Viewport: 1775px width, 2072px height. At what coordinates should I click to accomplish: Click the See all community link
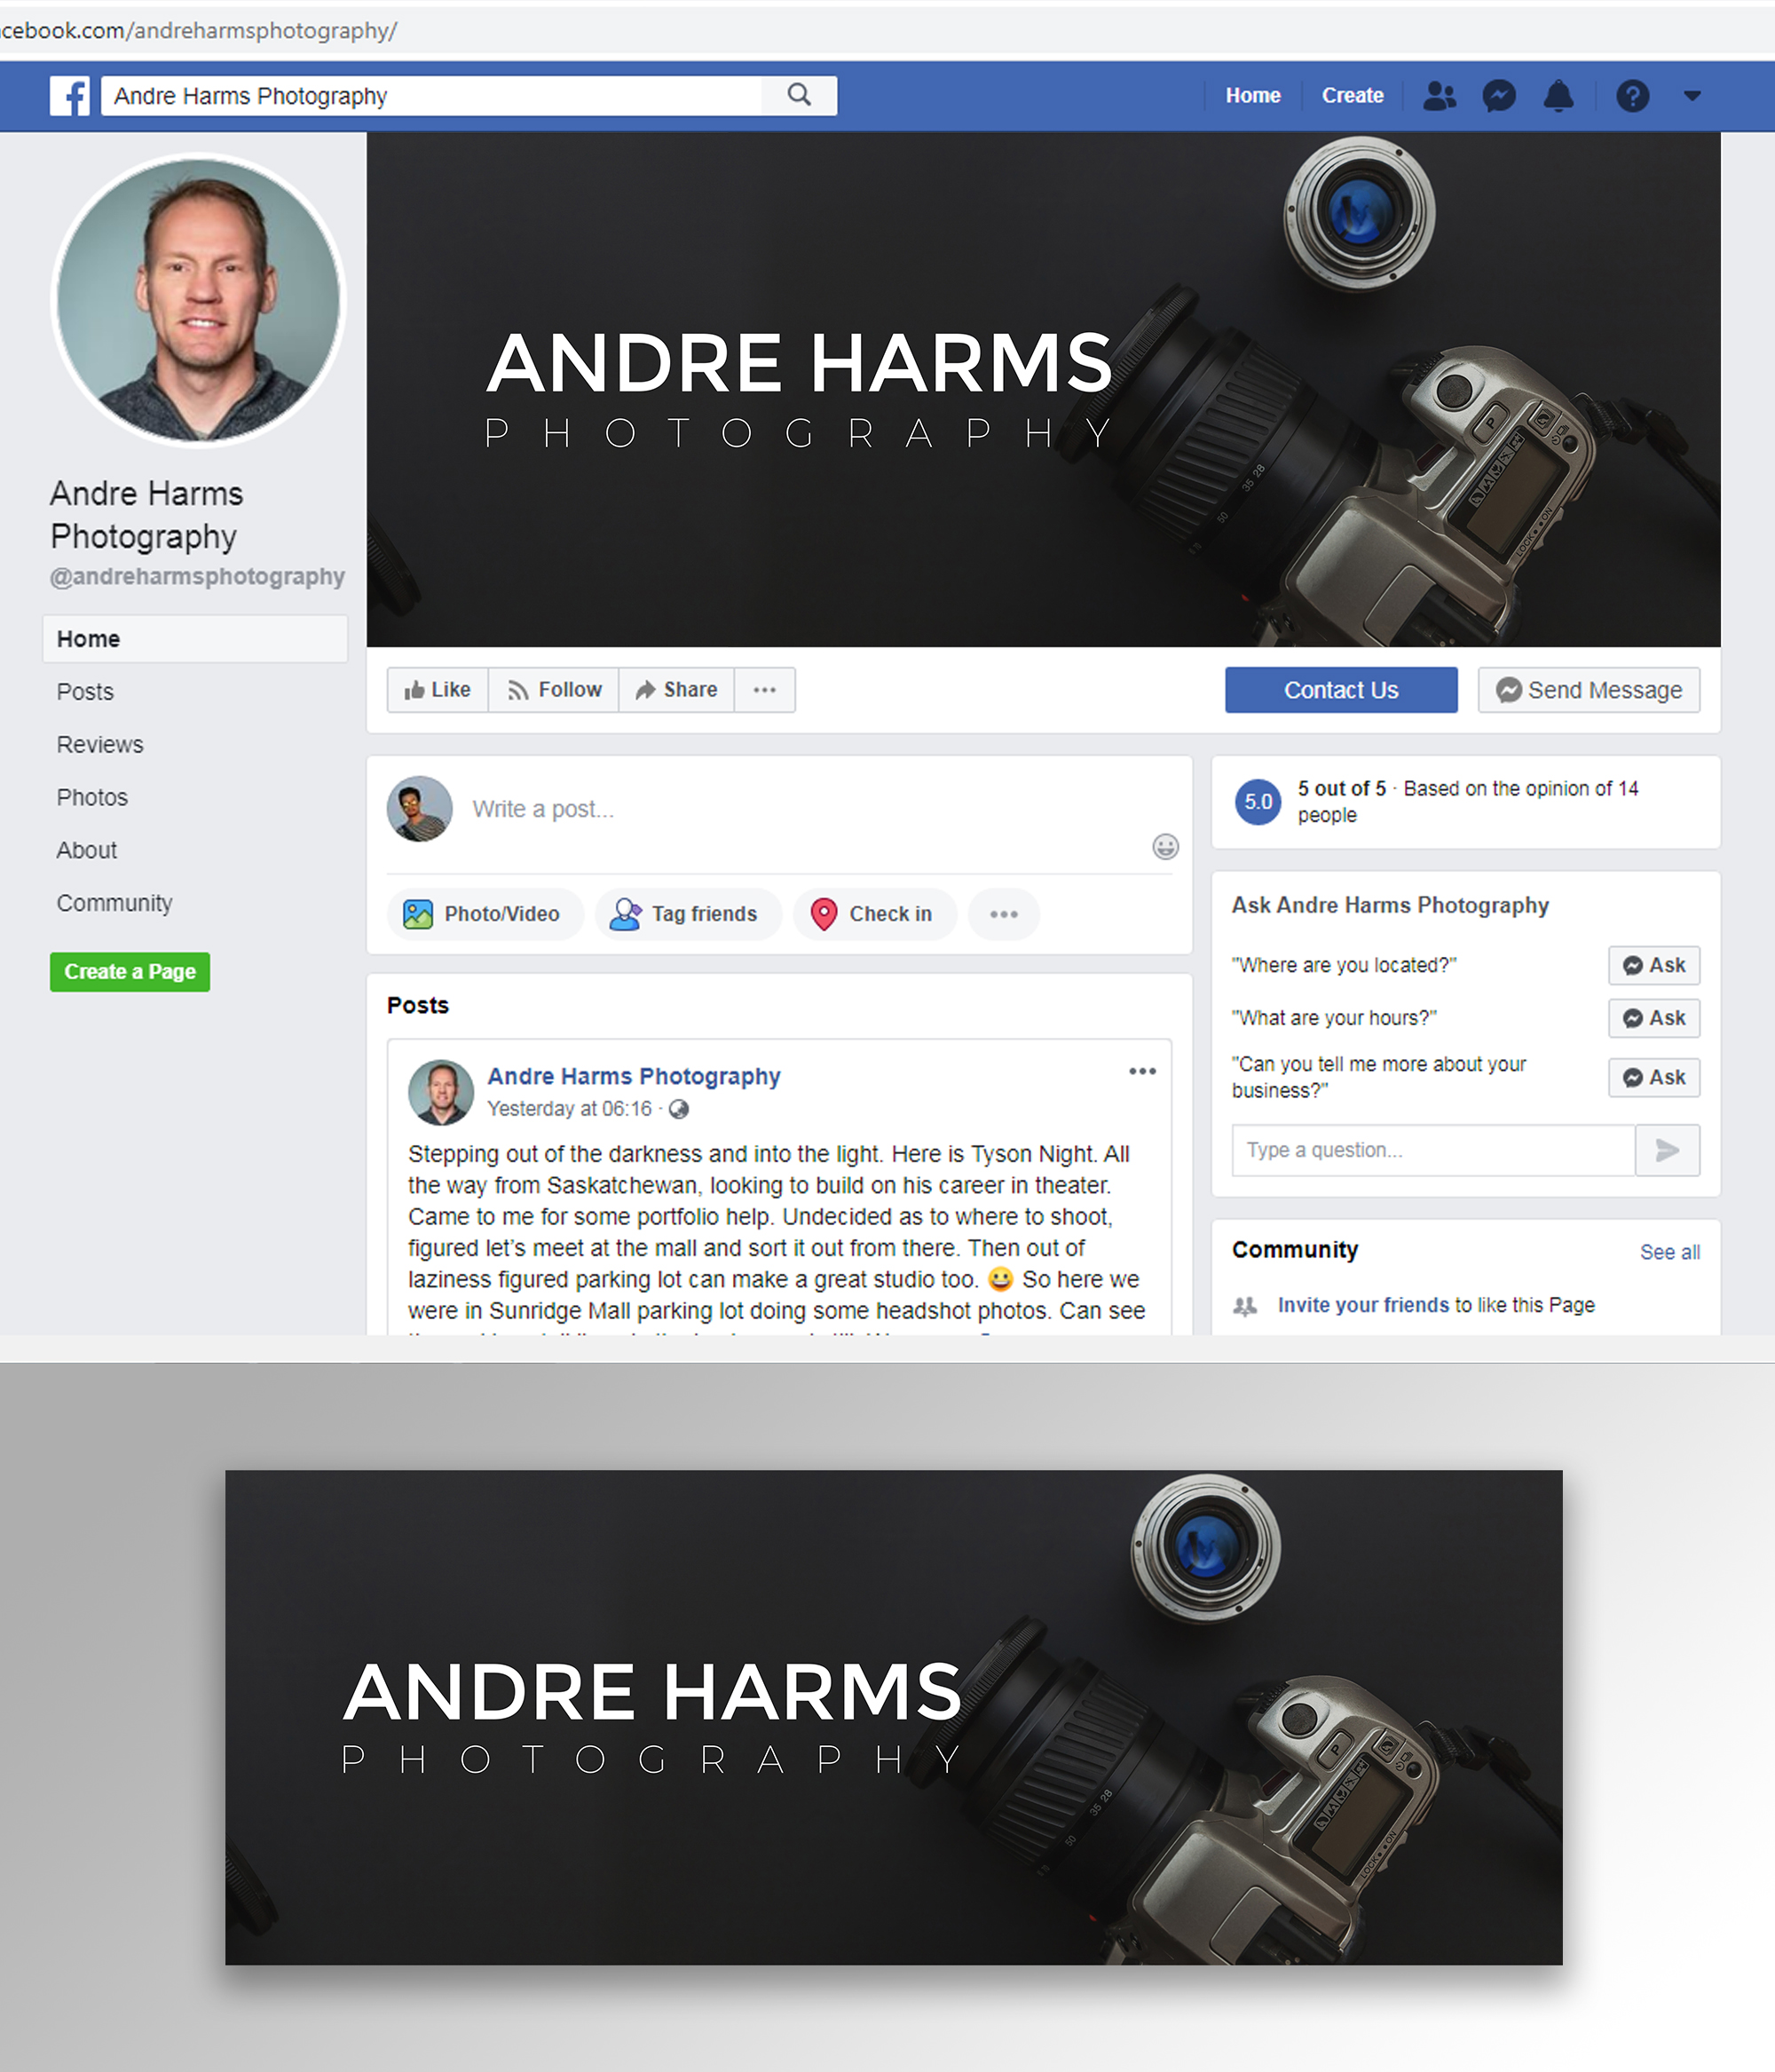point(1669,1252)
